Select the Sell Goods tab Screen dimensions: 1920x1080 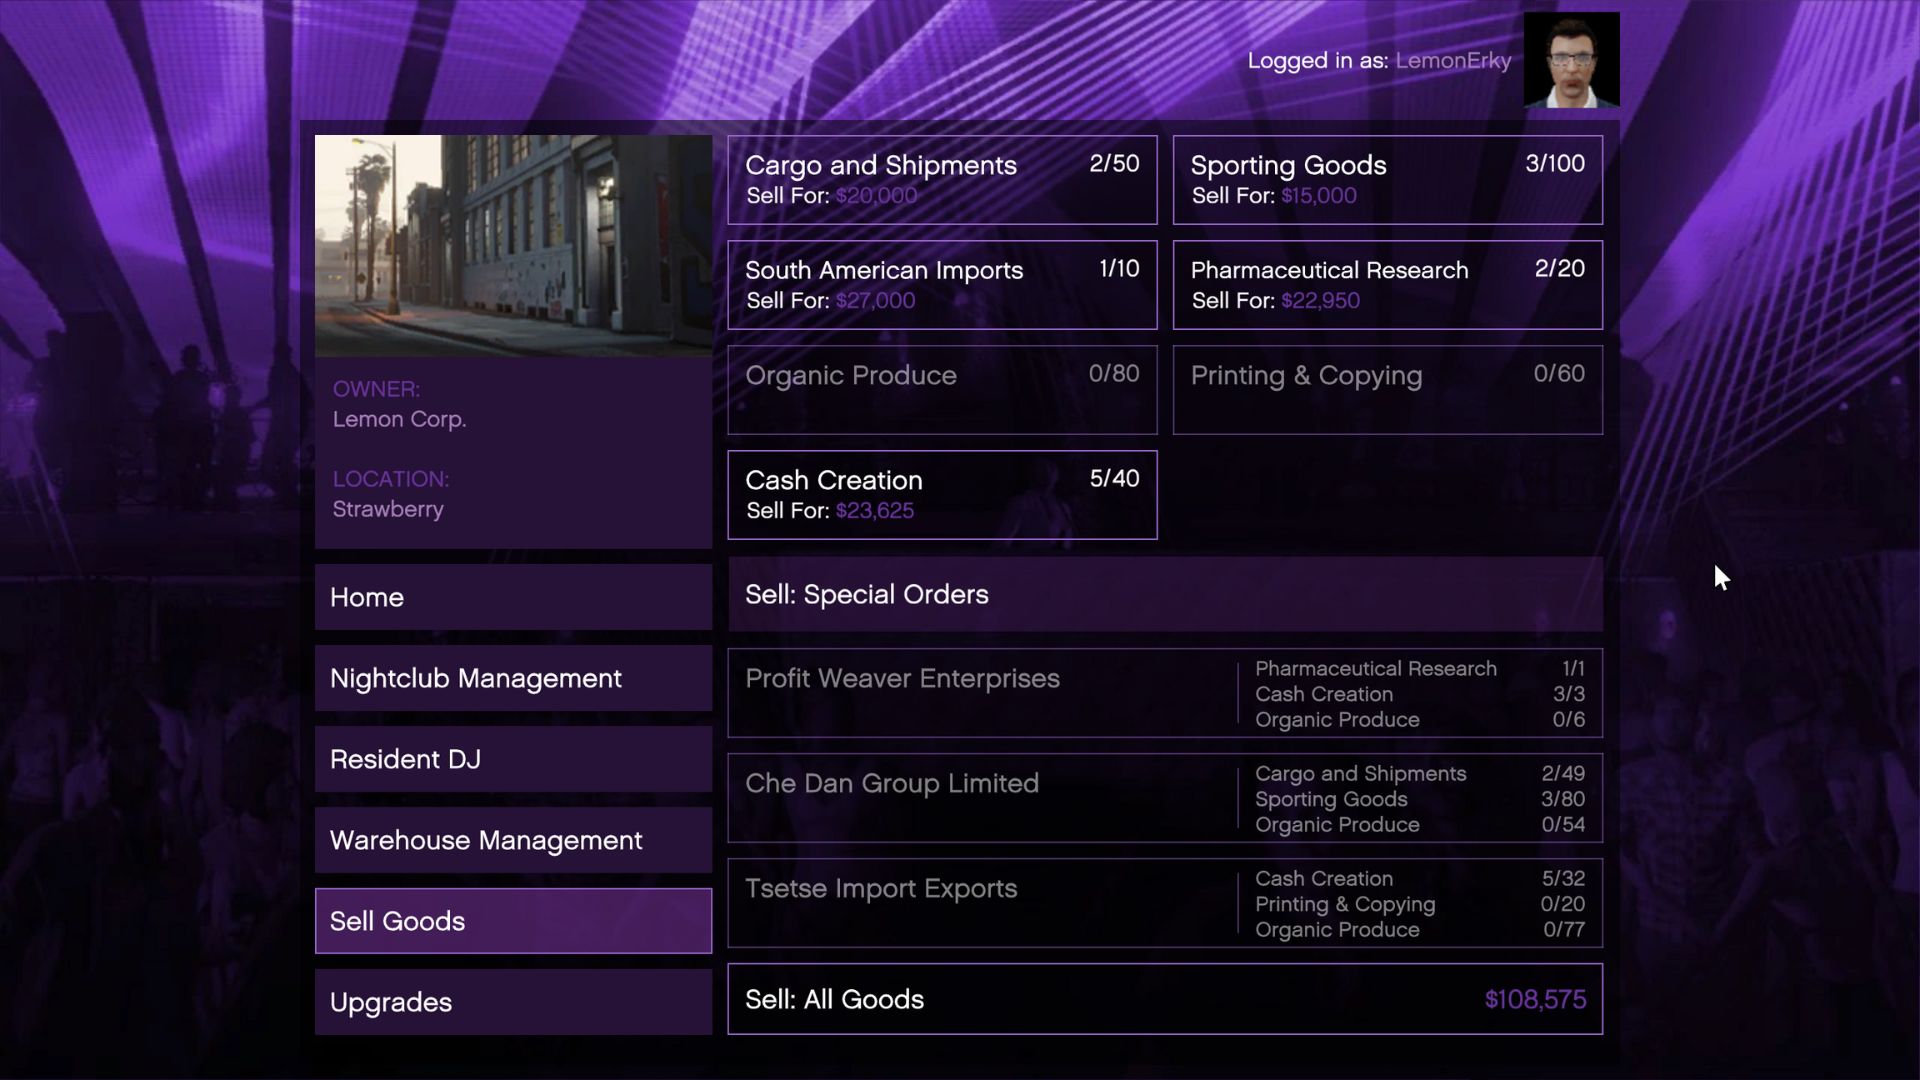point(513,920)
